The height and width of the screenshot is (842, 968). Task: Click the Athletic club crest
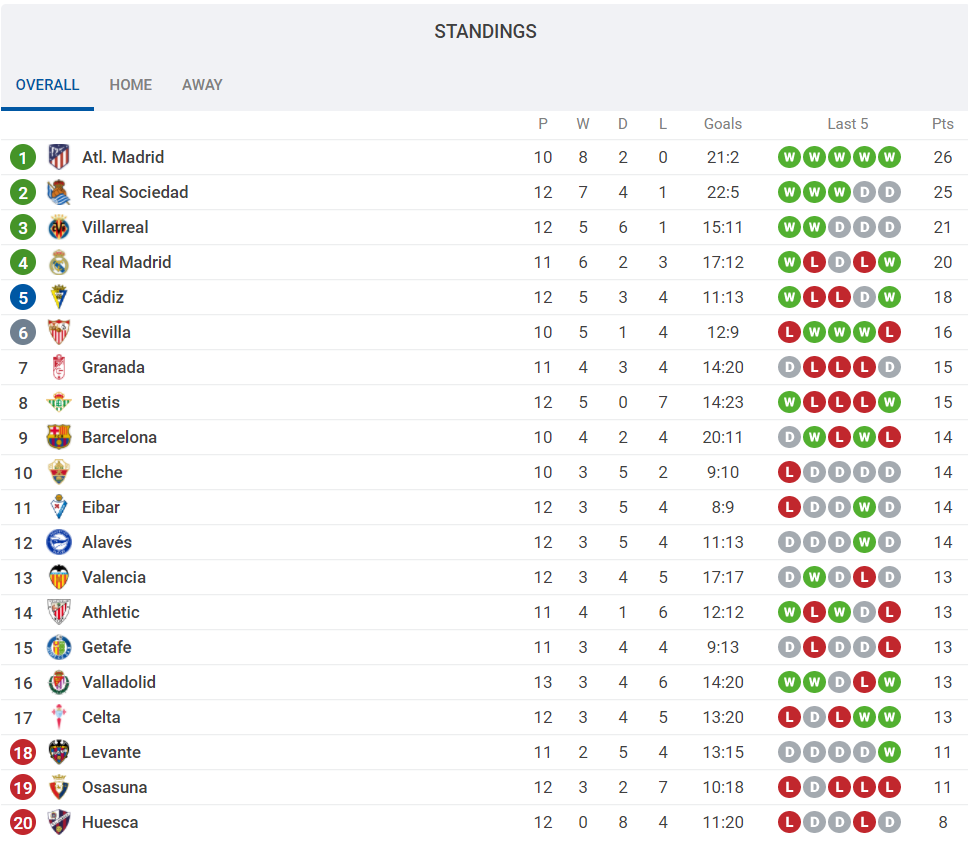coord(59,612)
